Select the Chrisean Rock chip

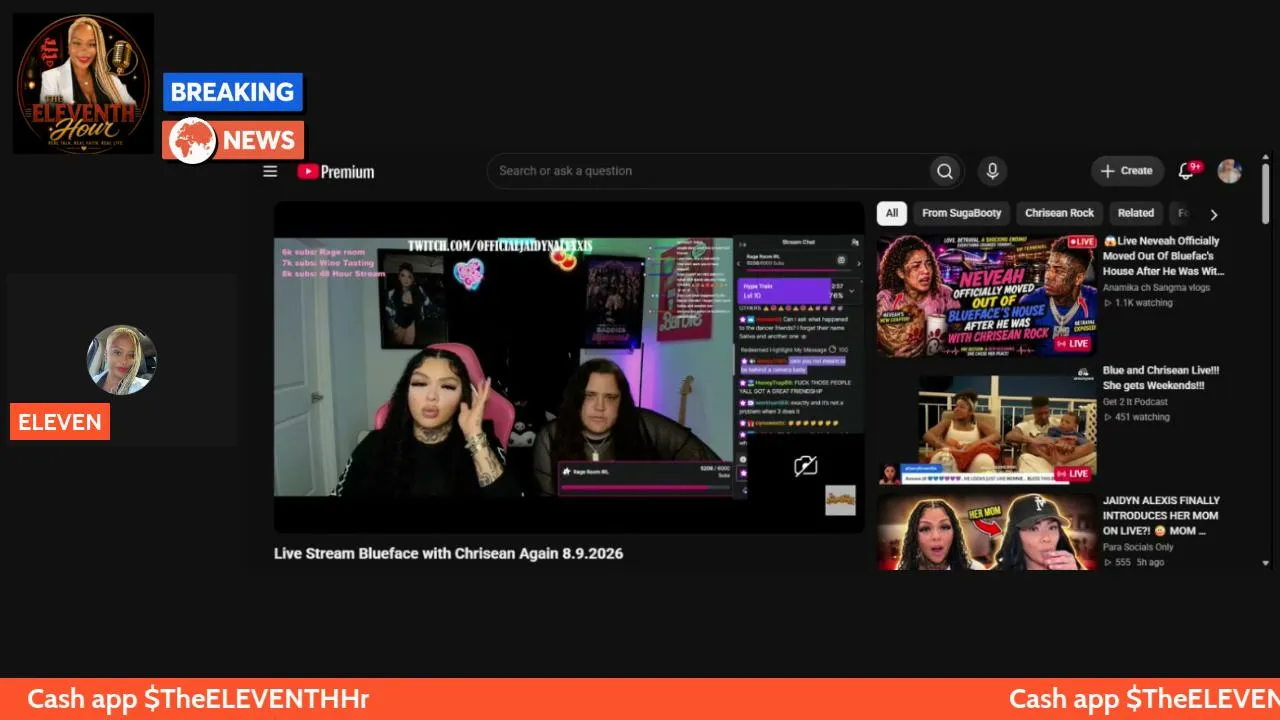(x=1059, y=213)
